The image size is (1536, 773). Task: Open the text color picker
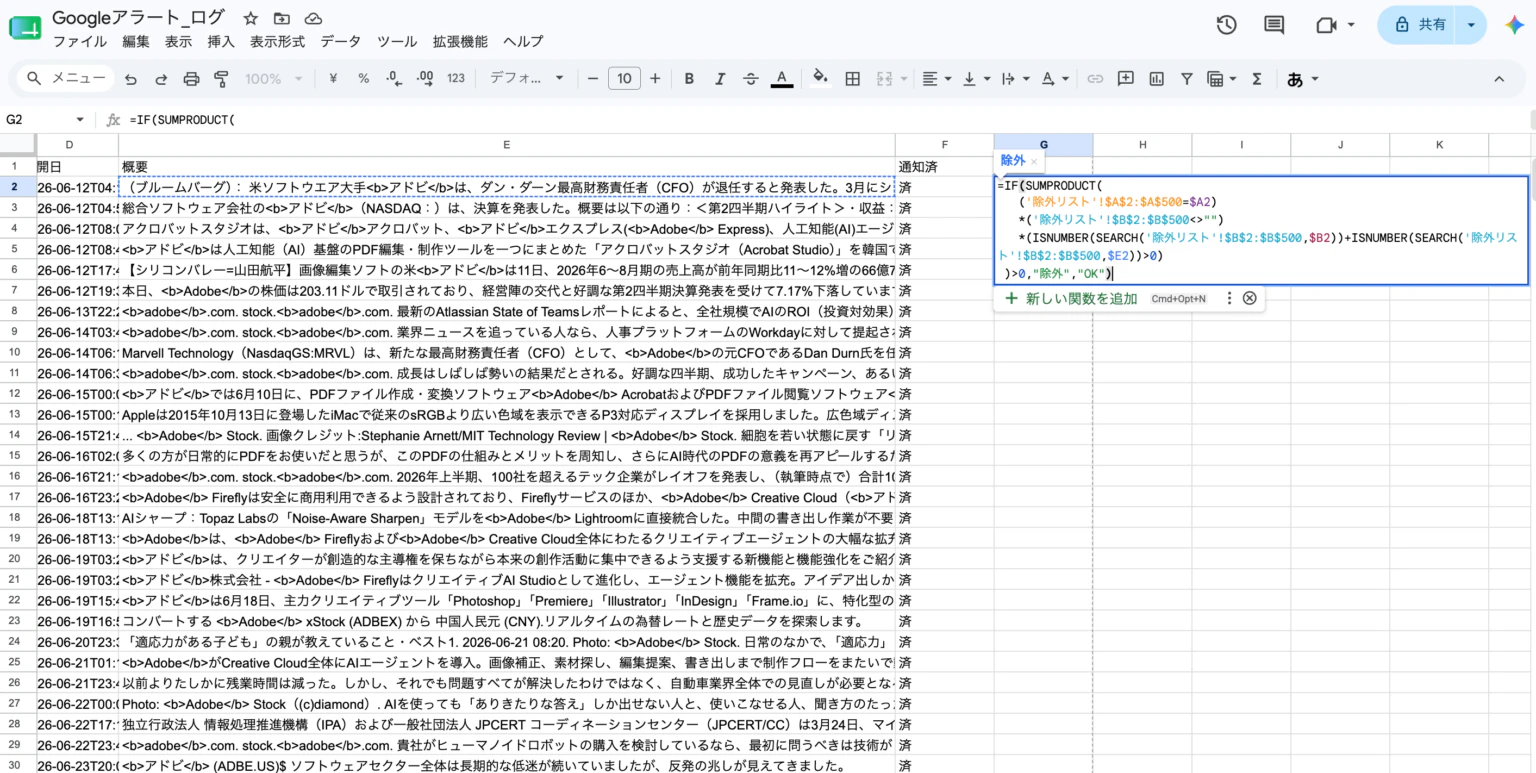point(782,78)
